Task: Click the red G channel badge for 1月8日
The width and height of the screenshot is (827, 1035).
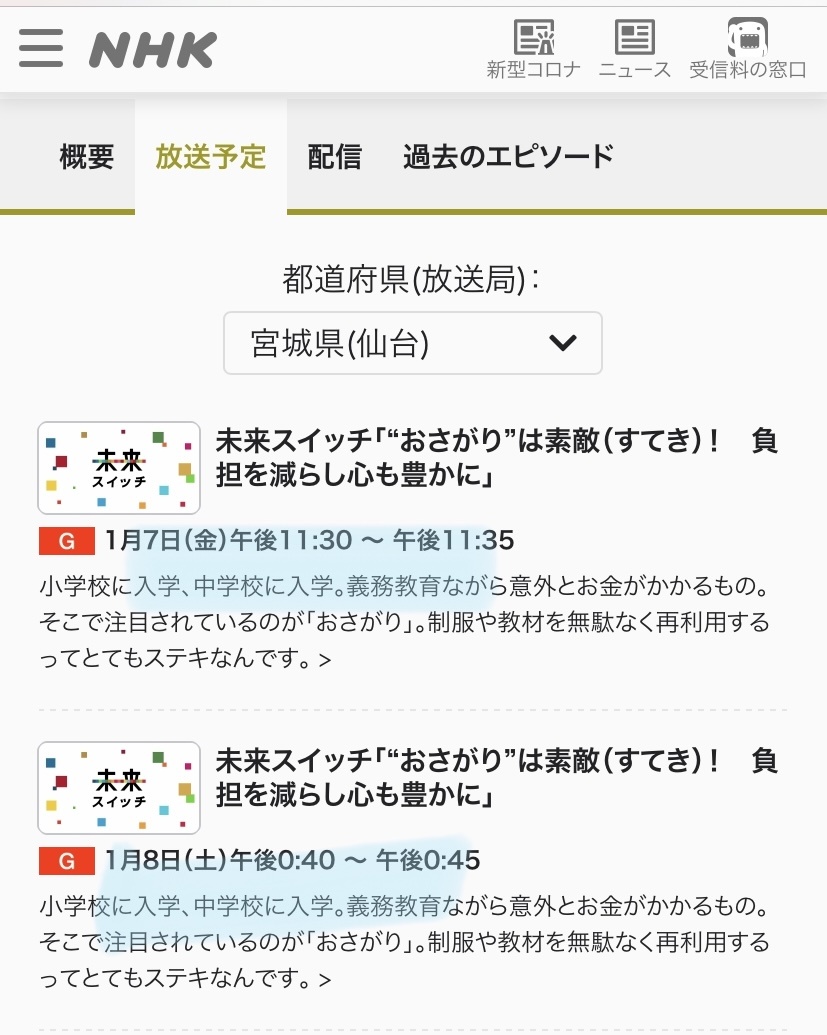Action: [67, 861]
